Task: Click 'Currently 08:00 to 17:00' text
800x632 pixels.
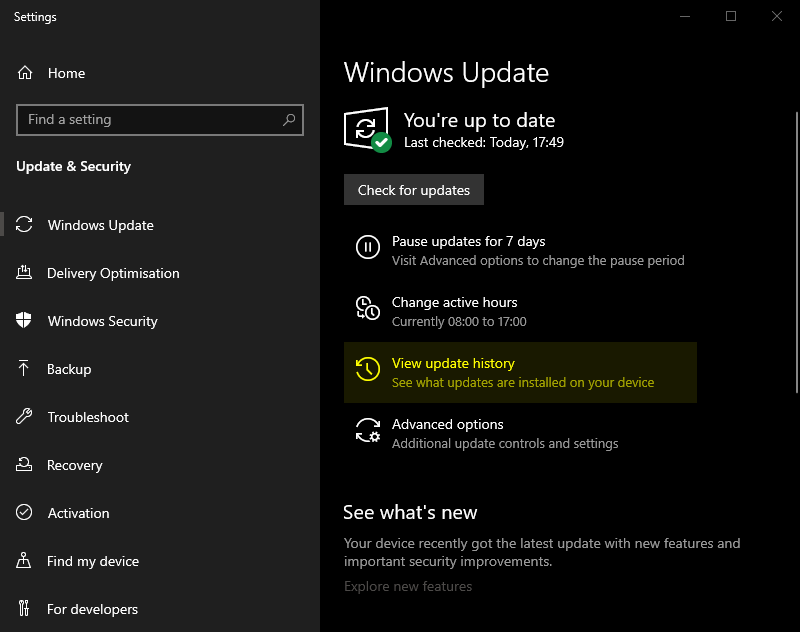Action: coord(459,321)
